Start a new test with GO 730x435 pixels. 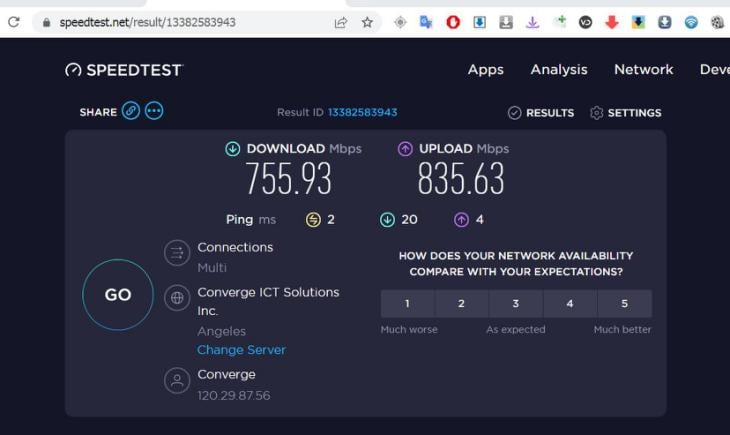[118, 295]
